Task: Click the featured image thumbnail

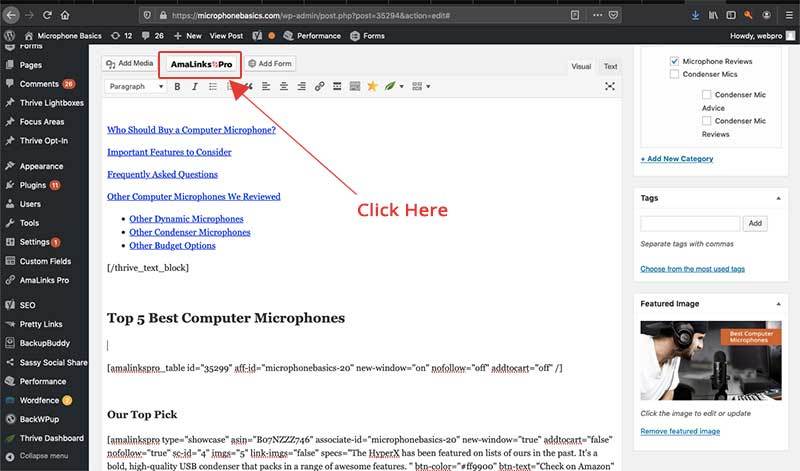Action: click(x=711, y=360)
